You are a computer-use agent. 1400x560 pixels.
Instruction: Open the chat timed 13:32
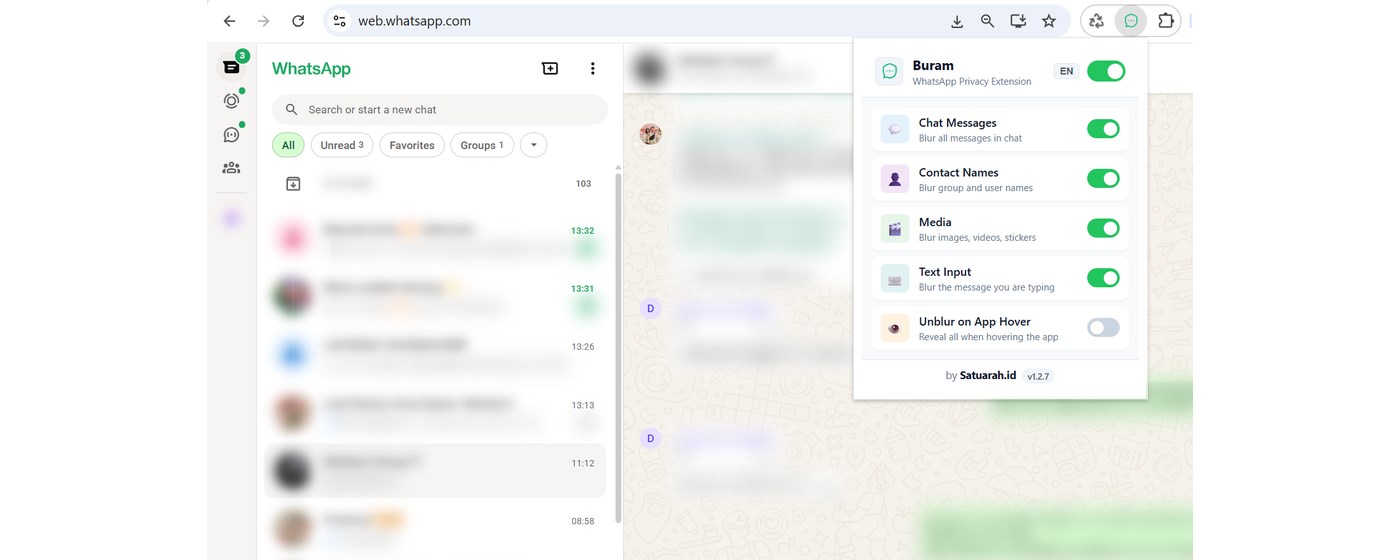(x=435, y=241)
